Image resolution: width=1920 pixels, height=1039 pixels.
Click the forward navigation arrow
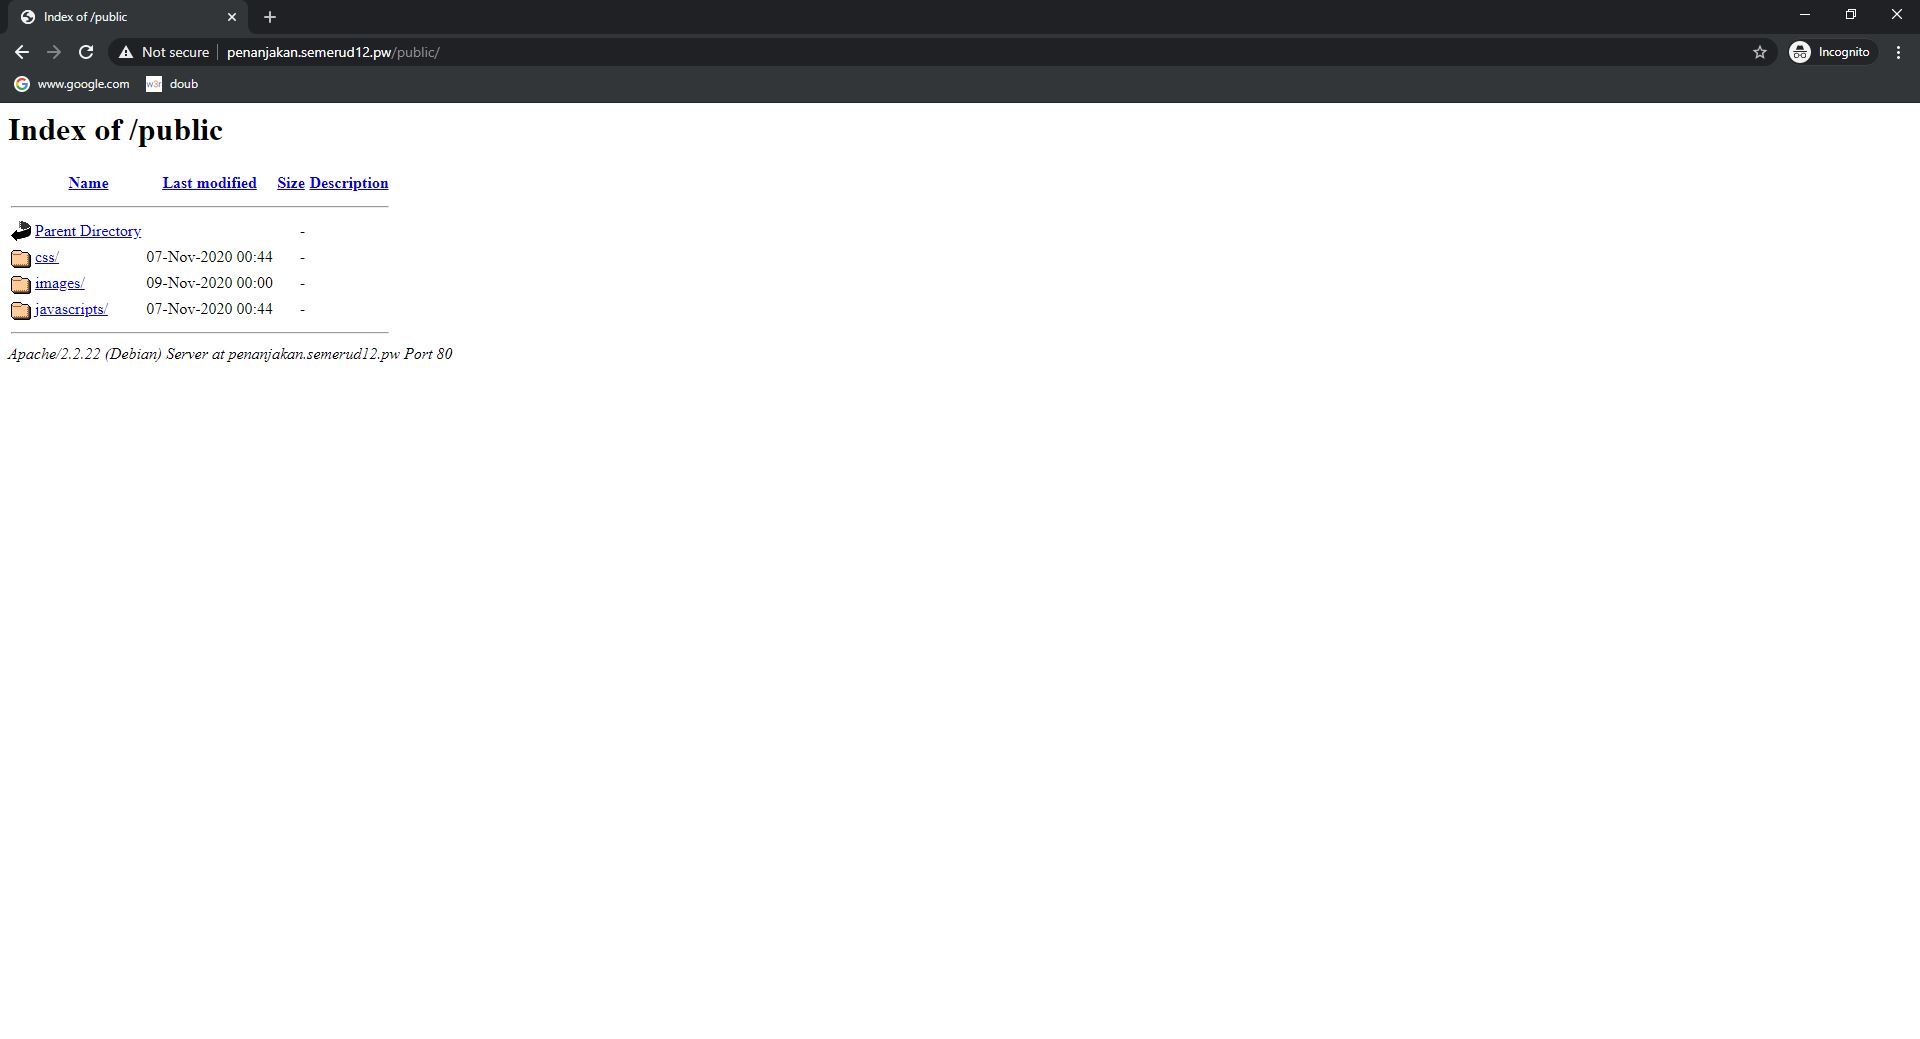click(x=54, y=52)
